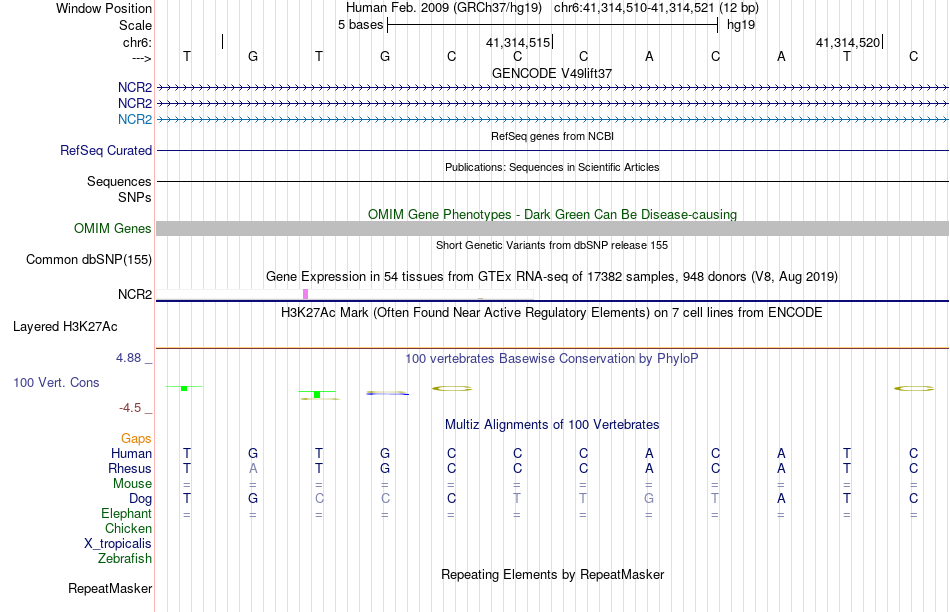Viewport: 950px width, 612px height.
Task: Open the Layered H3K27Ac track label
Action: pyautogui.click(x=65, y=327)
